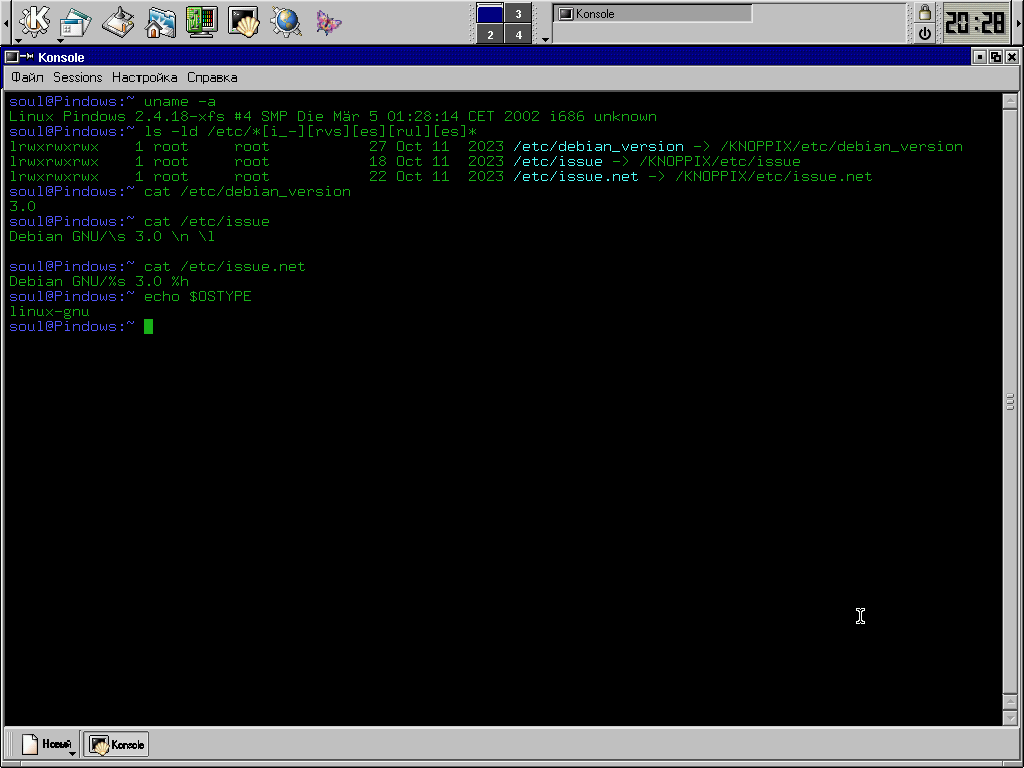
Task: Launch the Konqueror globe browser icon
Action: (x=285, y=22)
